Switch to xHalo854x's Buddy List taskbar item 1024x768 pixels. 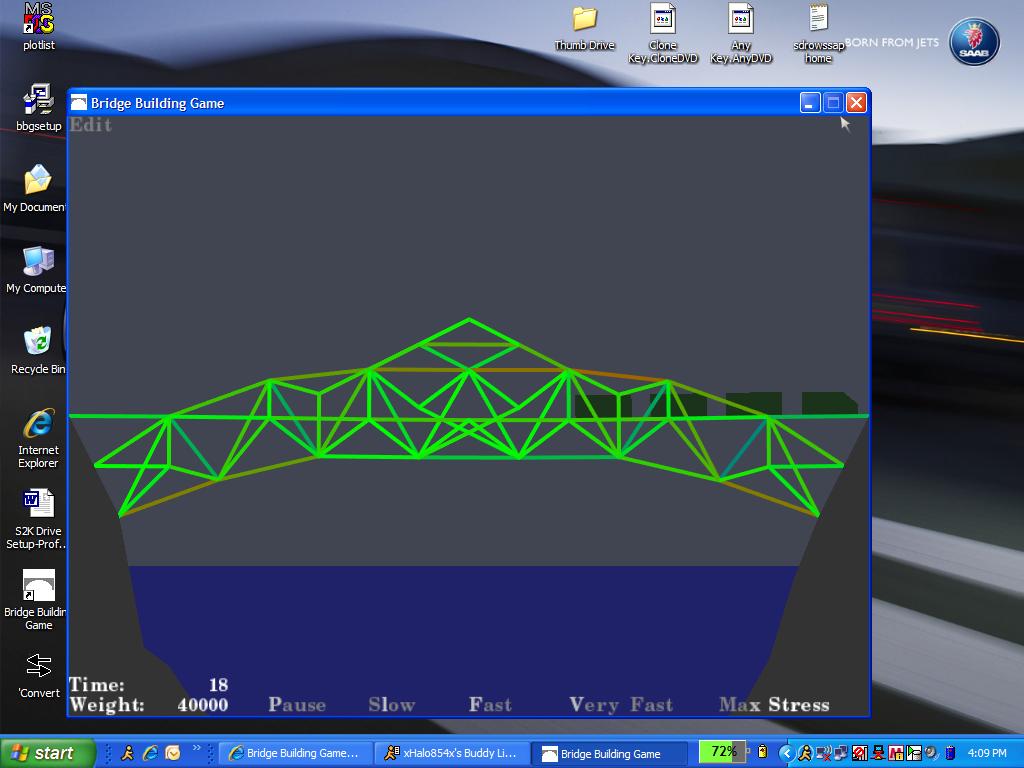452,753
